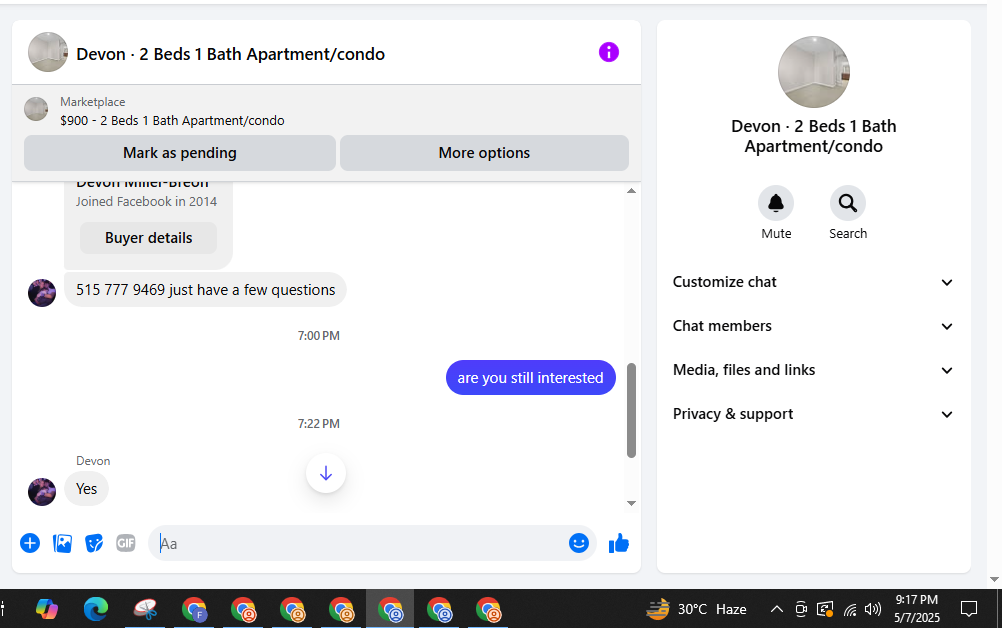Open the $900 - 2 Beds 1 Bath listing link
The width and height of the screenshot is (1002, 628).
click(173, 121)
